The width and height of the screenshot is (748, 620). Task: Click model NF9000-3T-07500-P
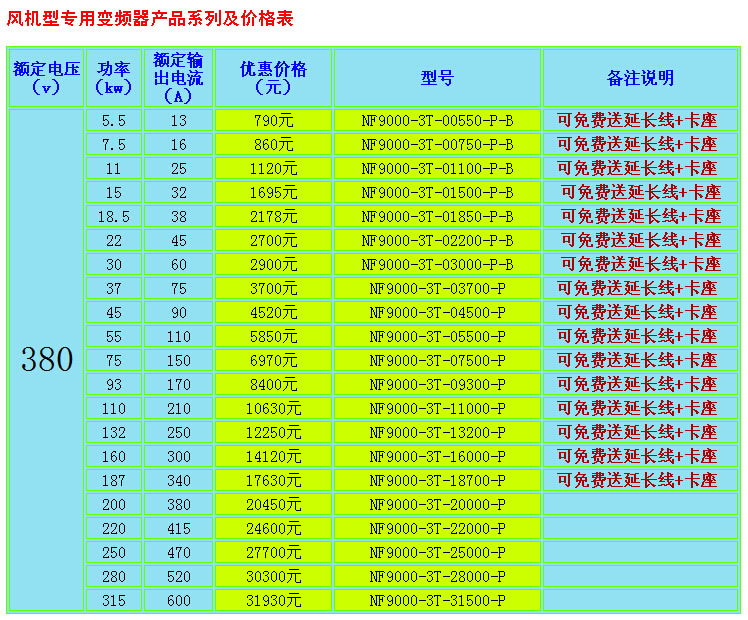click(437, 360)
